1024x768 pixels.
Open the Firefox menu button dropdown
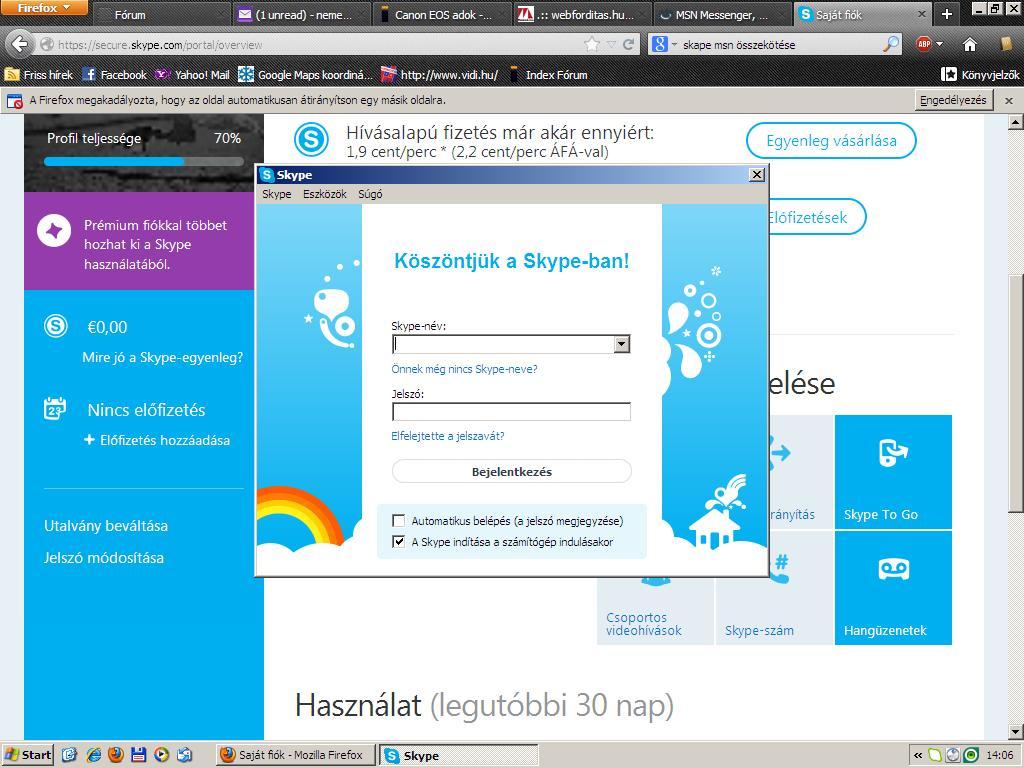[43, 8]
